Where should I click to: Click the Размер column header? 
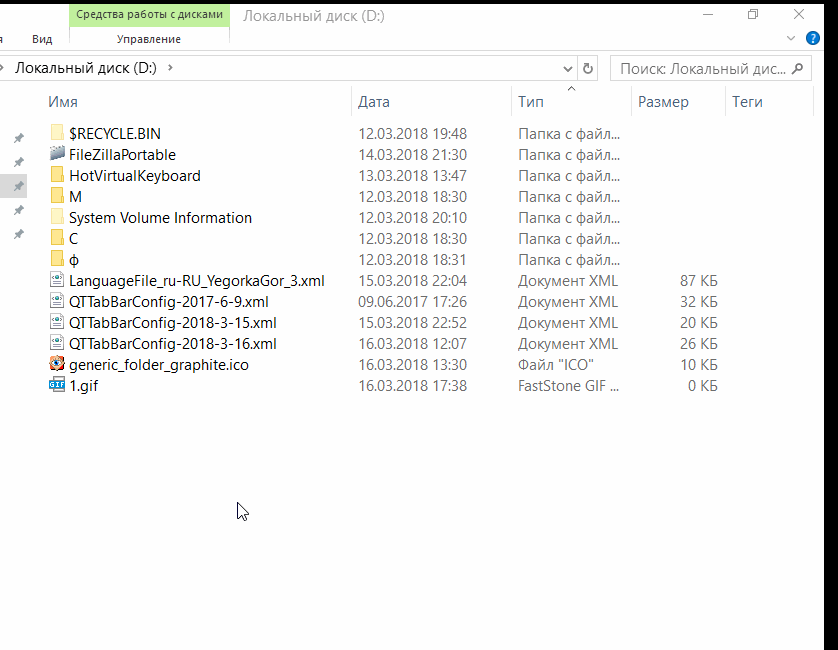[x=663, y=102]
